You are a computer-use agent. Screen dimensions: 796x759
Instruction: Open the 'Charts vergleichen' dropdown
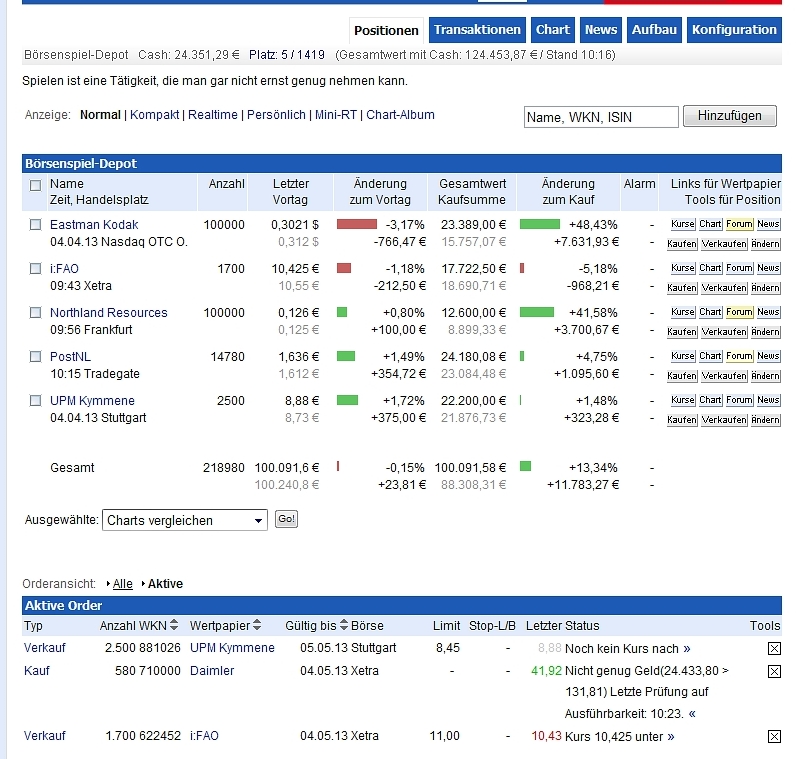(x=185, y=520)
